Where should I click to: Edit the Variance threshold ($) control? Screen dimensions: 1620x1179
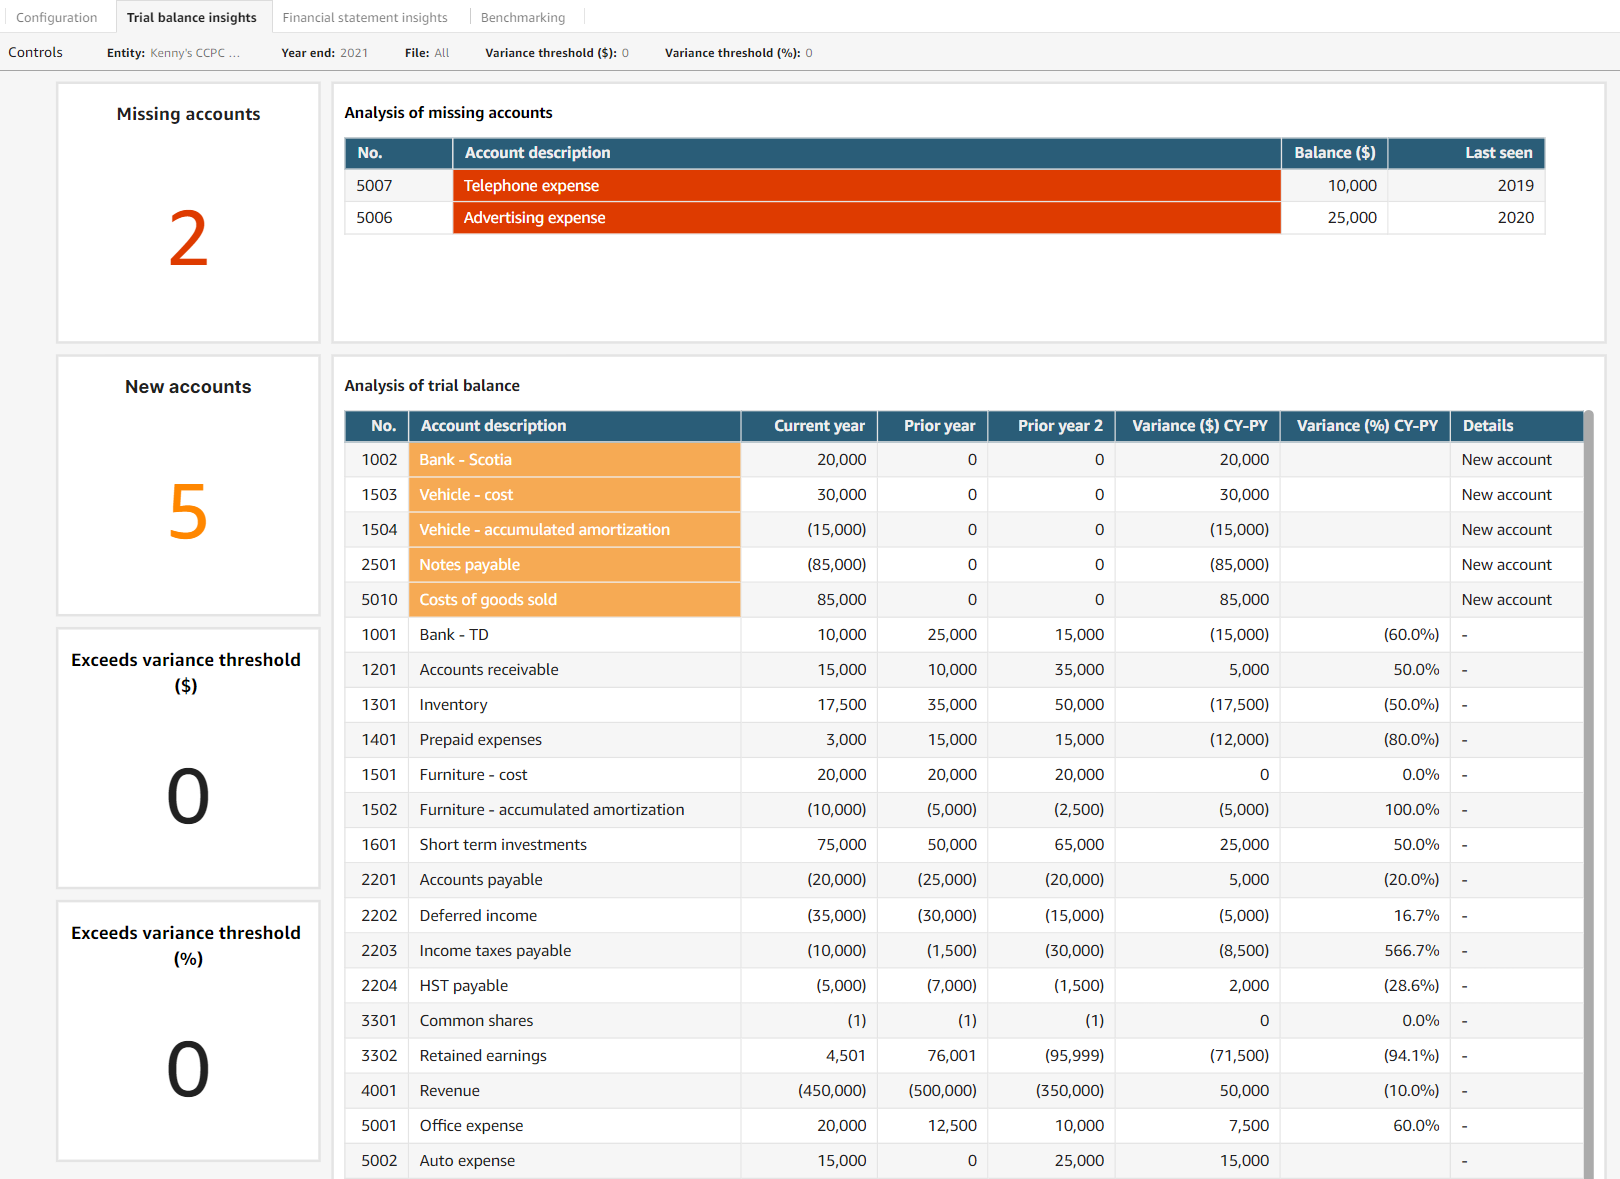click(557, 53)
